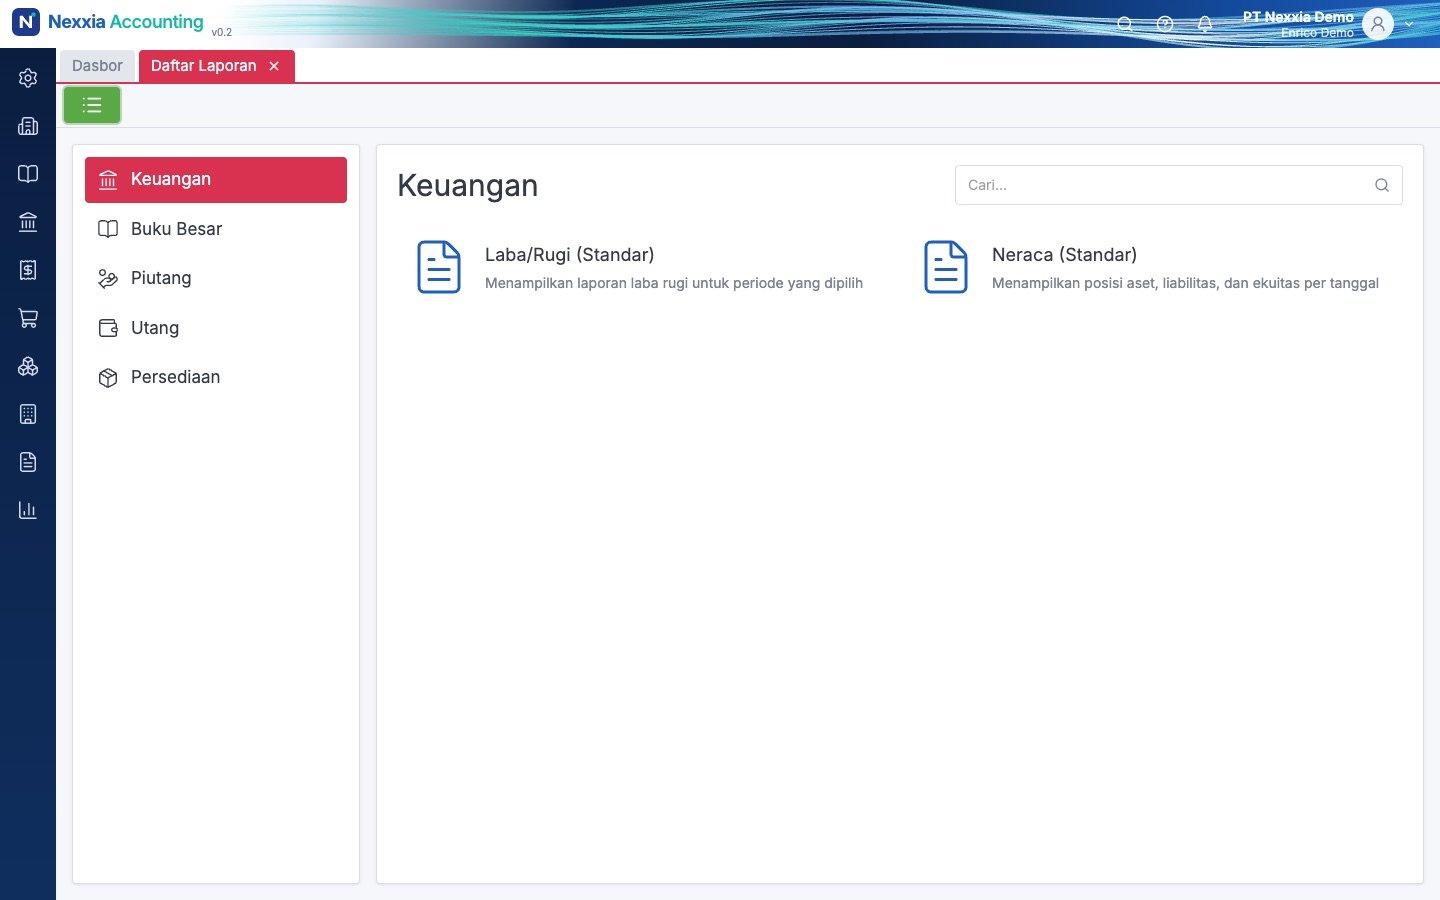Open the Neraca (Standar) report
Image resolution: width=1440 pixels, height=900 pixels.
click(1150, 268)
